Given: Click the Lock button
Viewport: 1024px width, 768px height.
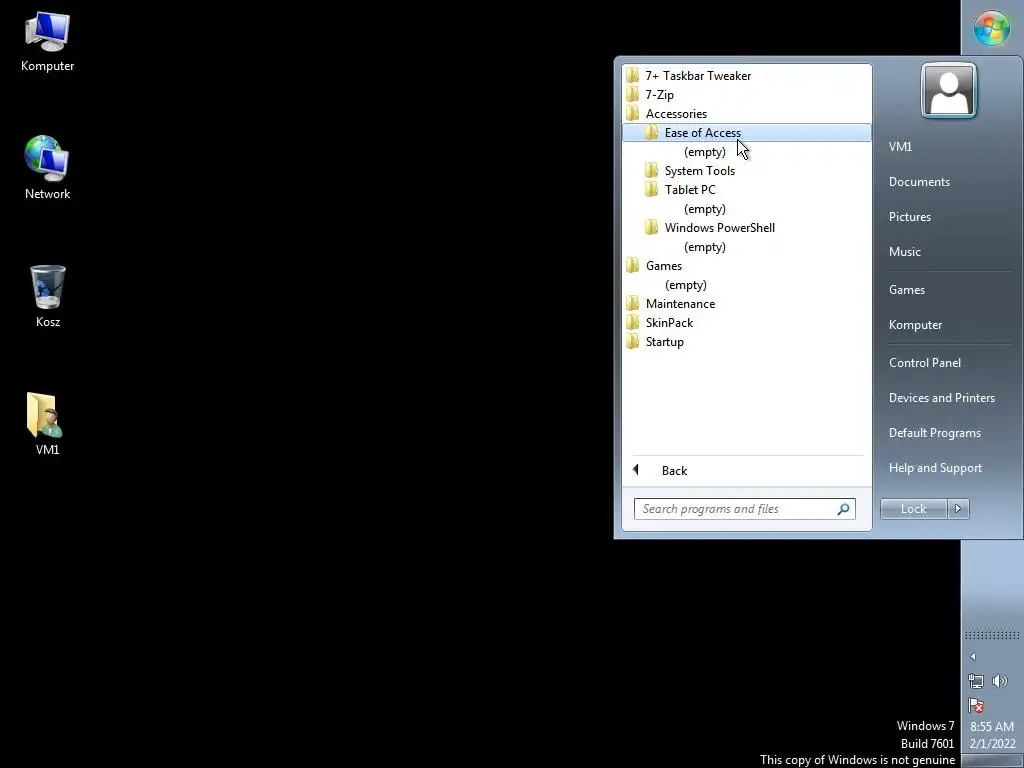Looking at the screenshot, I should [x=913, y=509].
